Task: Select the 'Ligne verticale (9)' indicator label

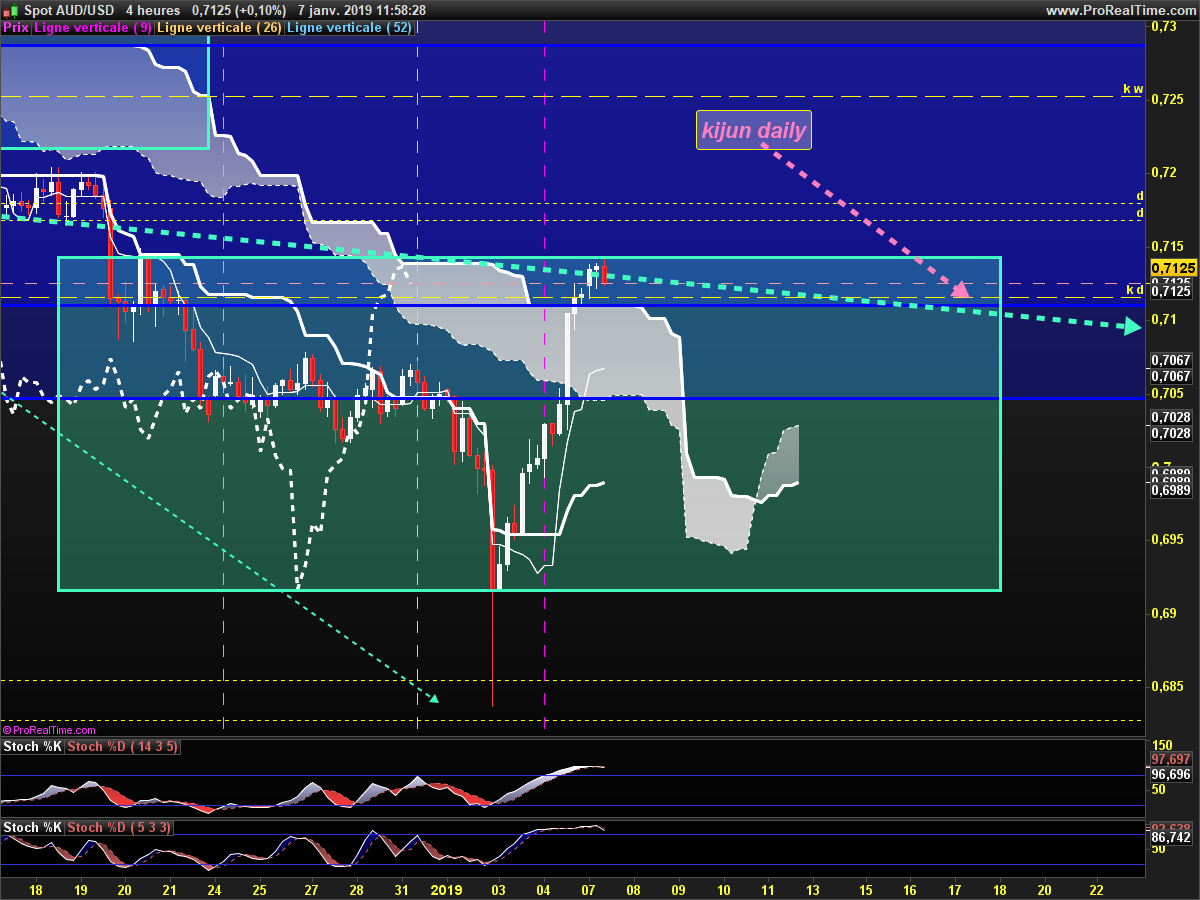Action: (x=93, y=28)
